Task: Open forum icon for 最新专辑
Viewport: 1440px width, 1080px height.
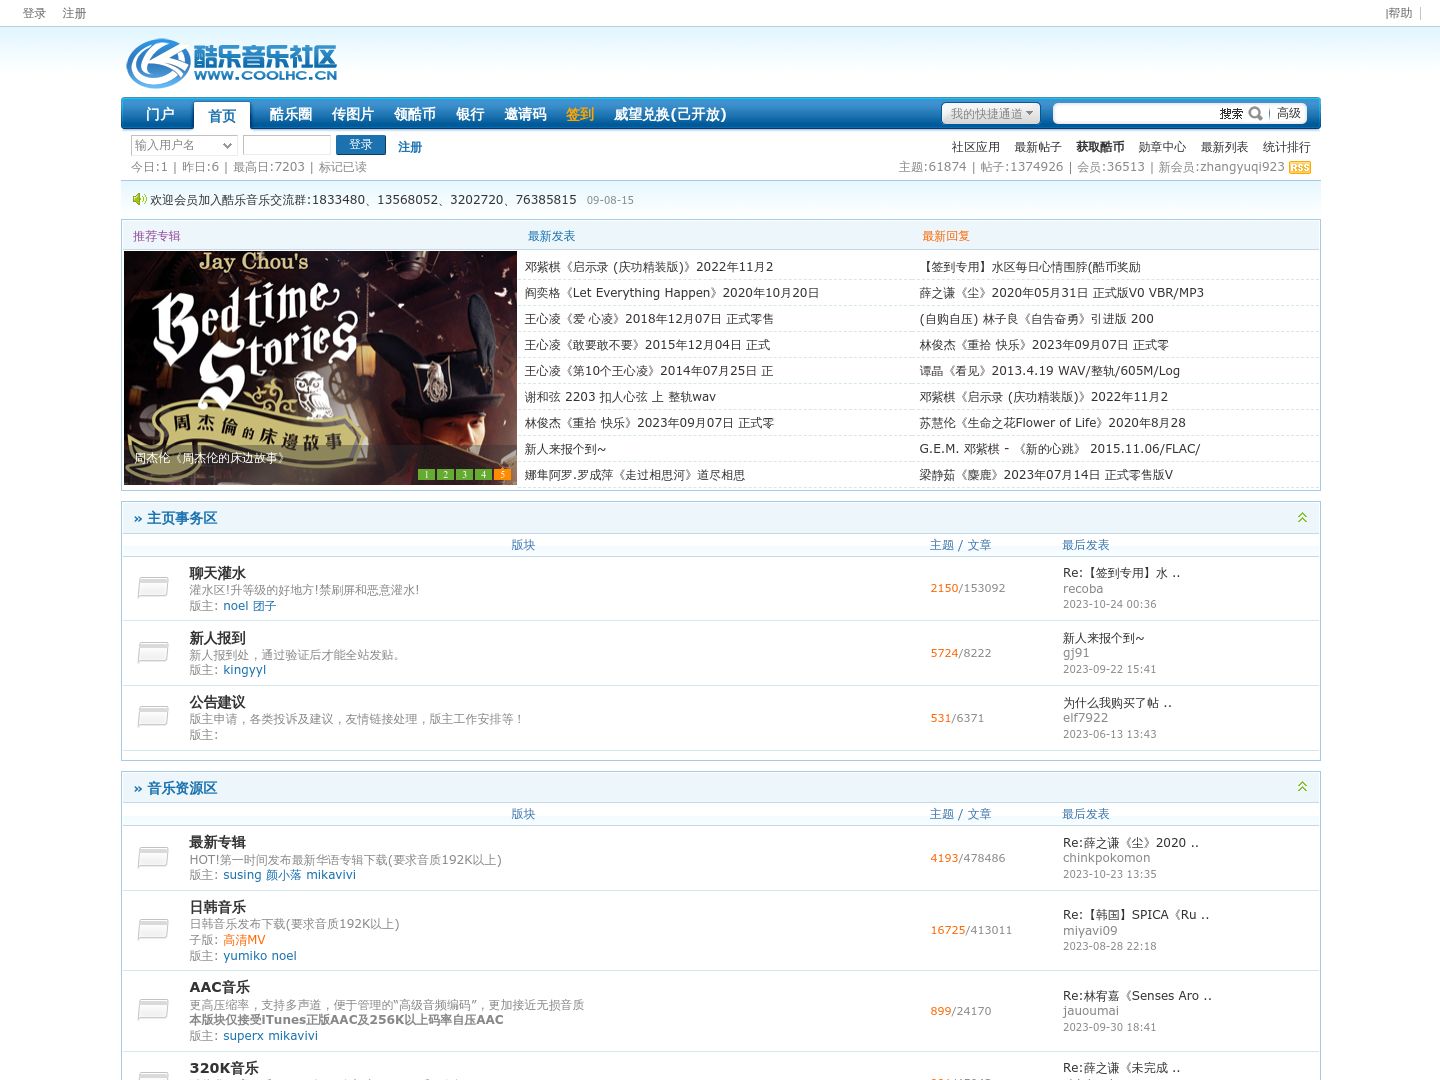Action: 153,857
